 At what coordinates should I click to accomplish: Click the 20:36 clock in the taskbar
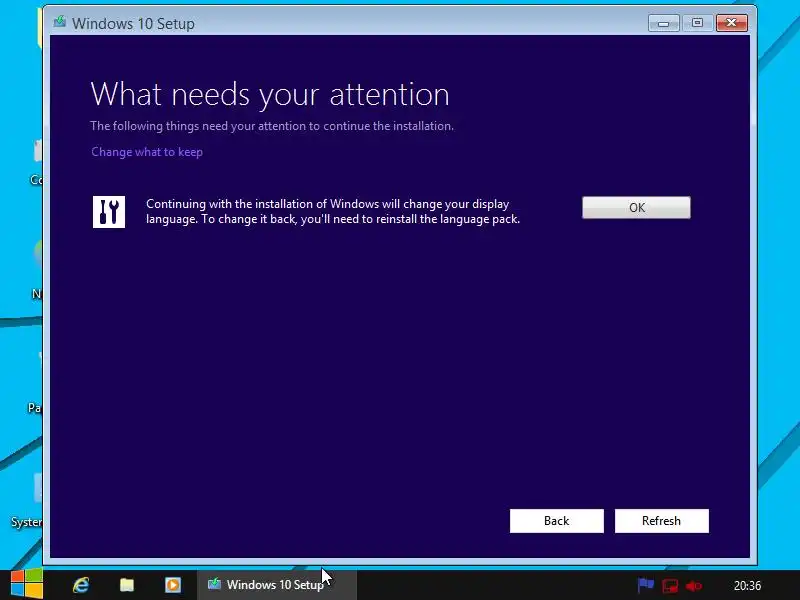pos(747,586)
